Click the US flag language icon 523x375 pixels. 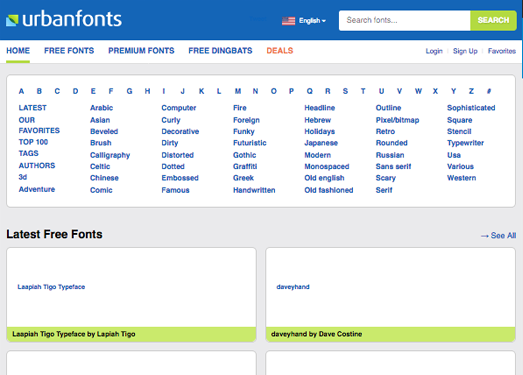pos(288,21)
